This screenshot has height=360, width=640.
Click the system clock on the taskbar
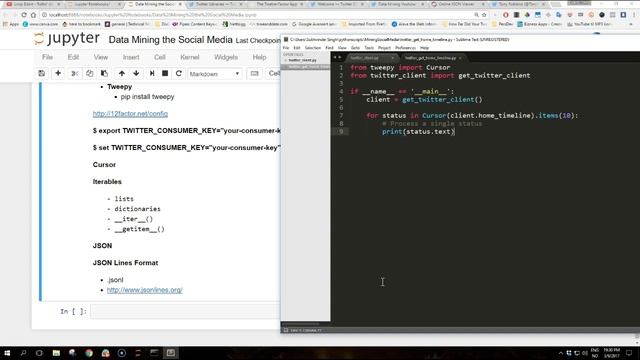(611, 353)
